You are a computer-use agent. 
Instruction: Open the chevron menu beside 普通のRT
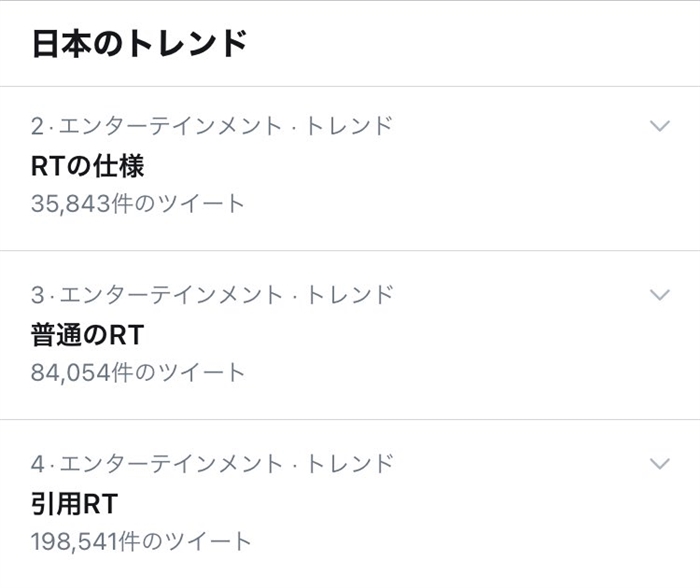click(x=658, y=295)
